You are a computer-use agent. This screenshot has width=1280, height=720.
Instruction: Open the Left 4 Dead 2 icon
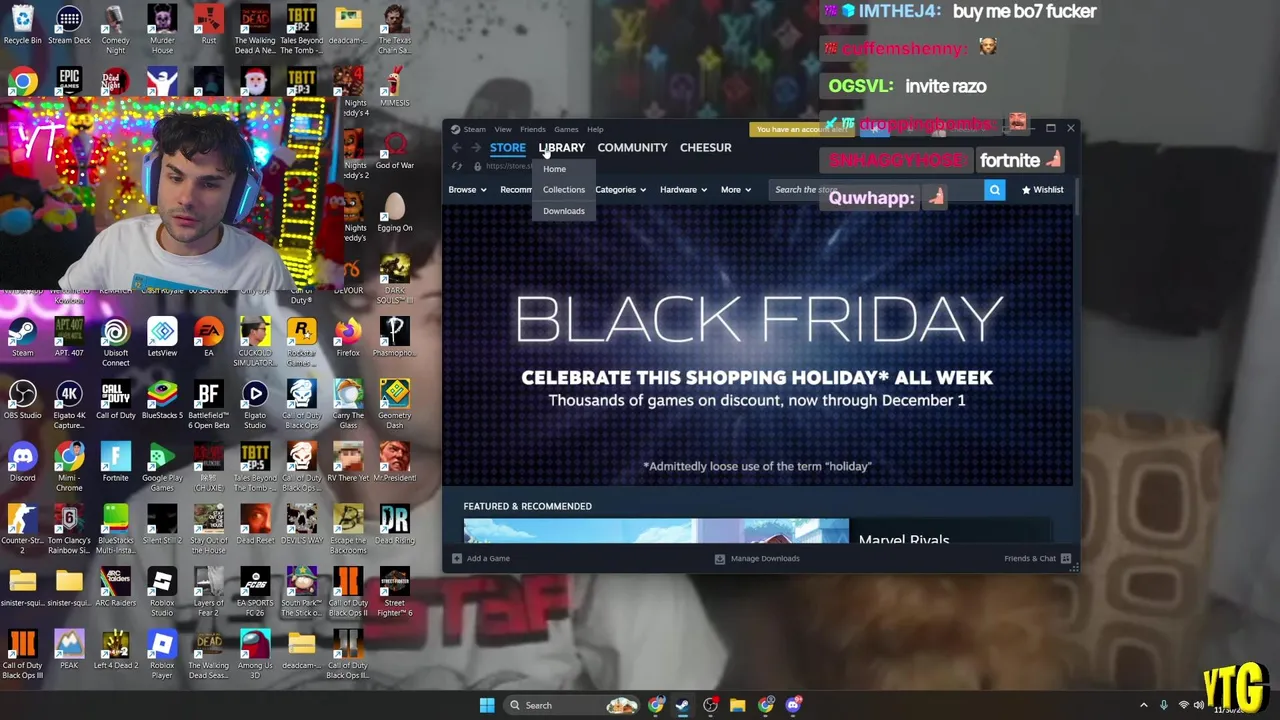(x=115, y=650)
